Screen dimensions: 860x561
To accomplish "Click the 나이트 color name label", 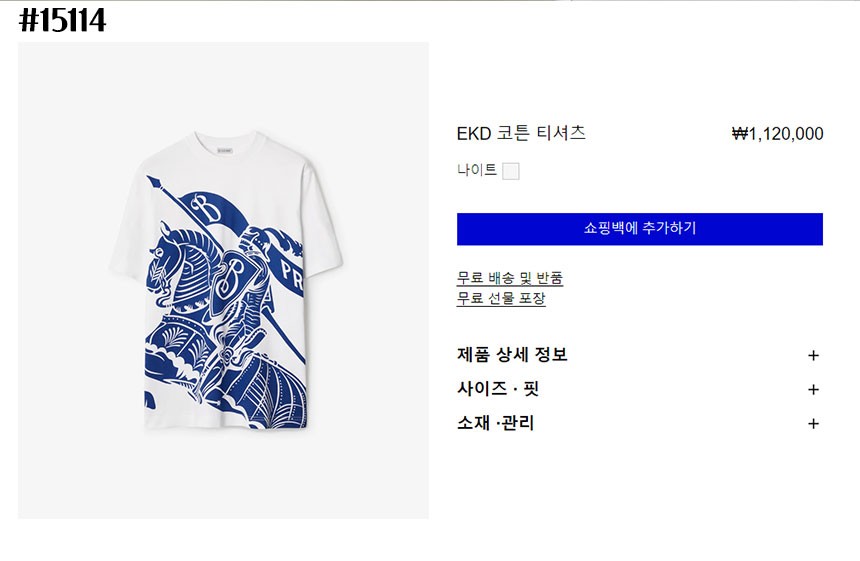I will click(x=477, y=170).
